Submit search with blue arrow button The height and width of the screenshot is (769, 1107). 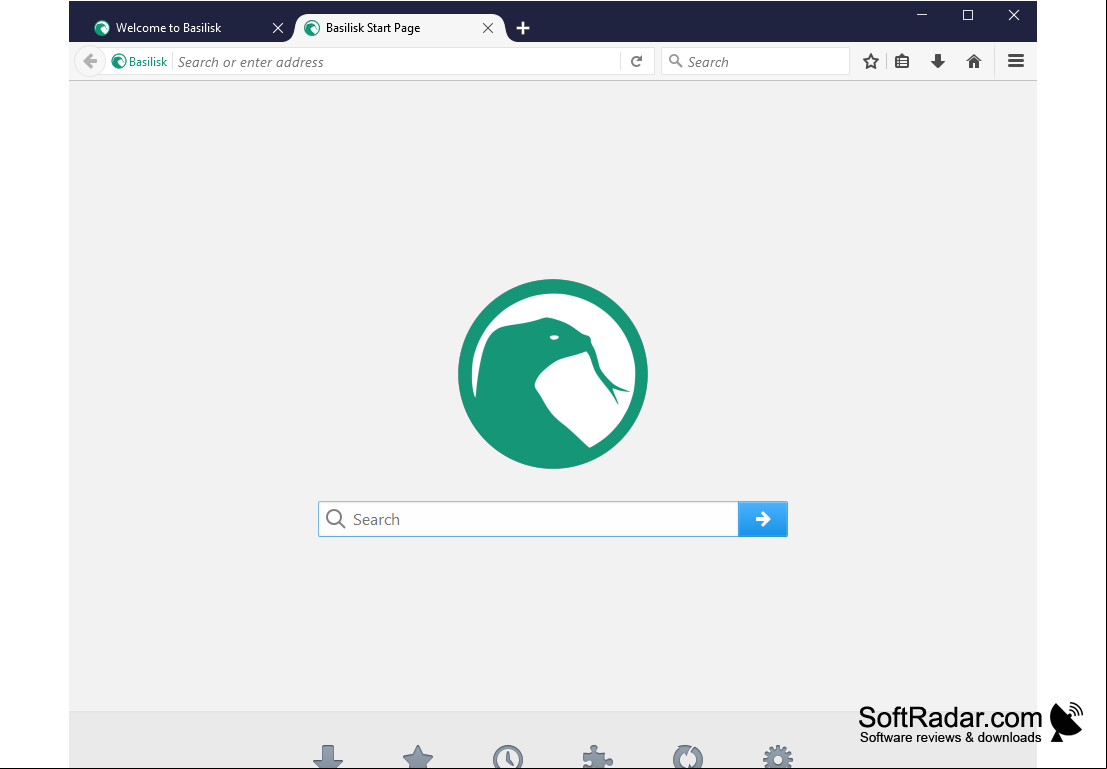point(762,519)
